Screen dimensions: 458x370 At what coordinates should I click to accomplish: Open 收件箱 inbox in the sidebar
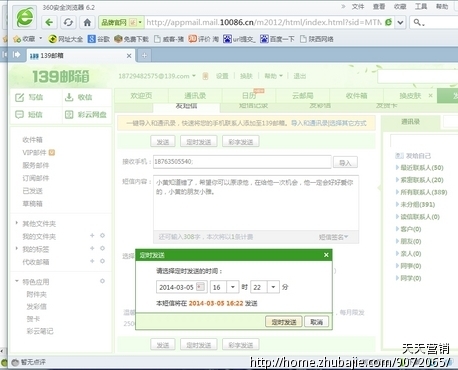click(32, 140)
